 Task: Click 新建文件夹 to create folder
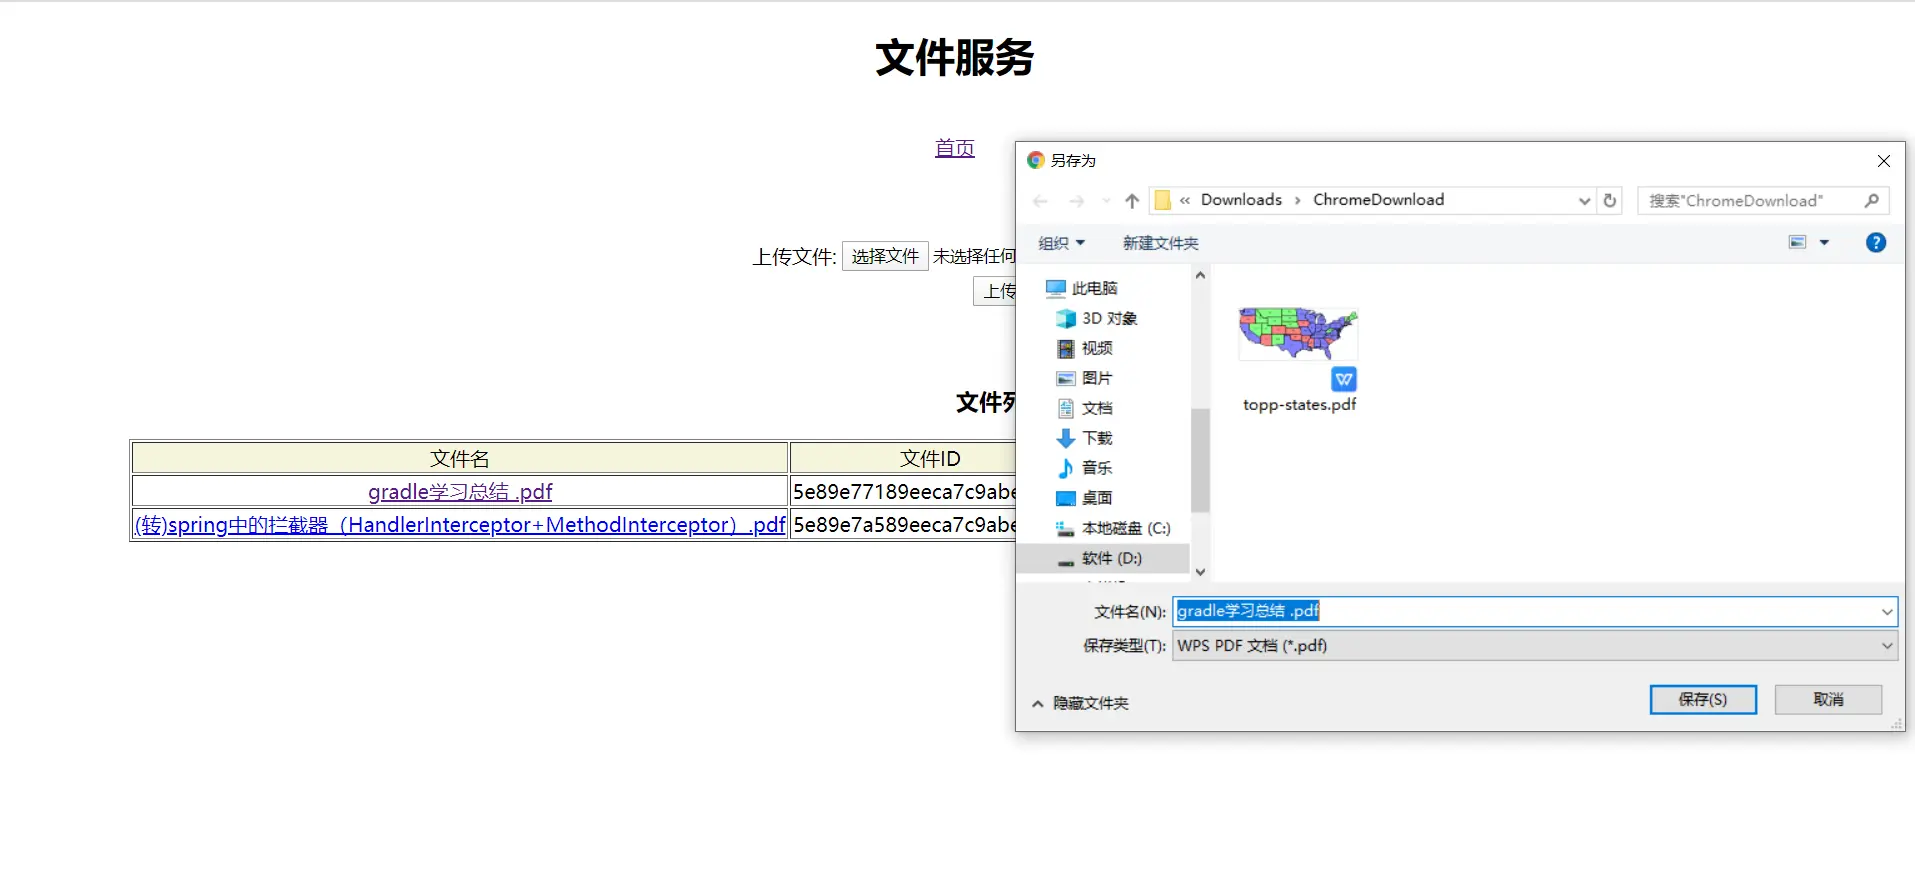(x=1160, y=243)
